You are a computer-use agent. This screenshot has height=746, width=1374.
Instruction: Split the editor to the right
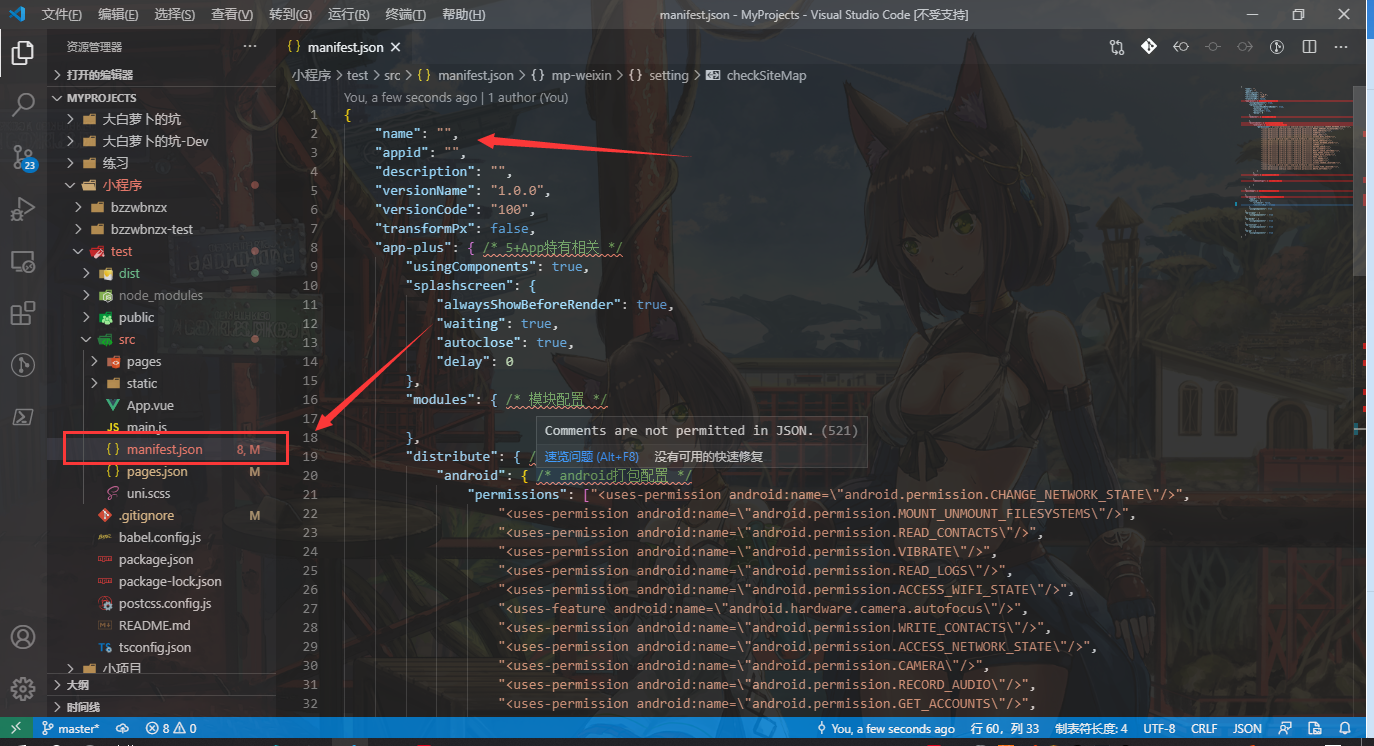pos(1309,47)
